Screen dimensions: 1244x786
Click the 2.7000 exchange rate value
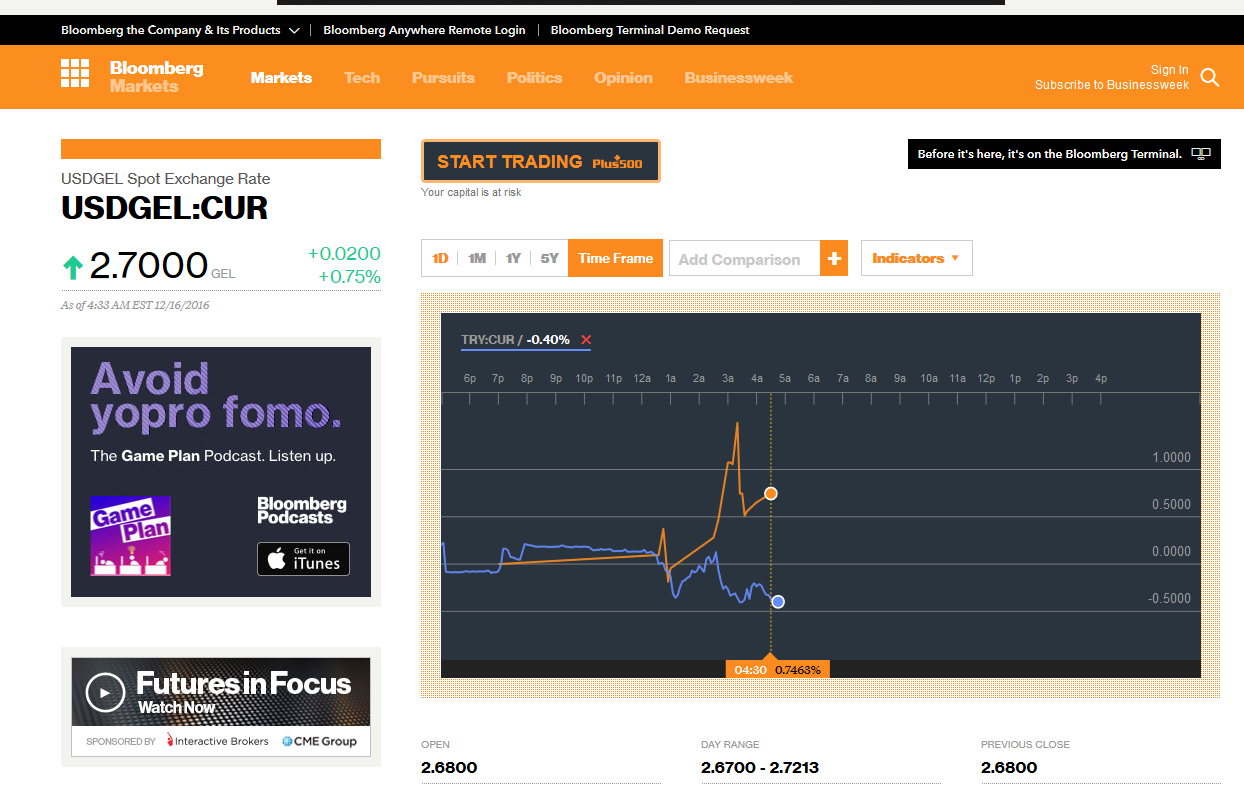coord(148,266)
